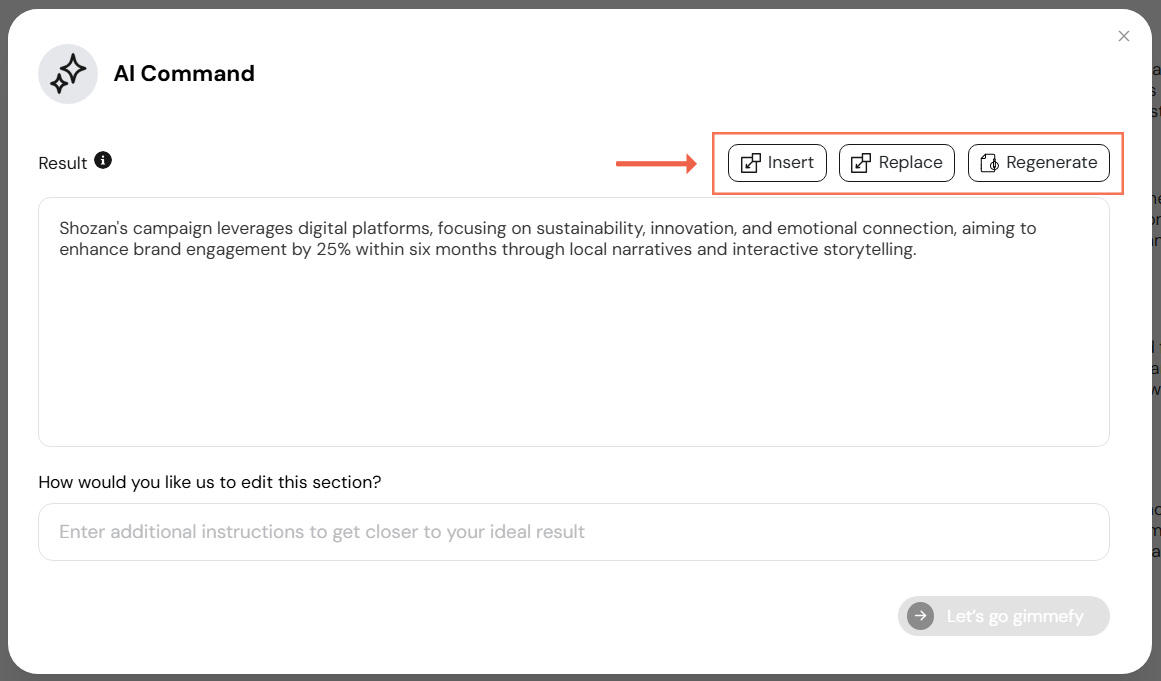Click the Replace button label text
The height and width of the screenshot is (681, 1161).
coord(910,162)
